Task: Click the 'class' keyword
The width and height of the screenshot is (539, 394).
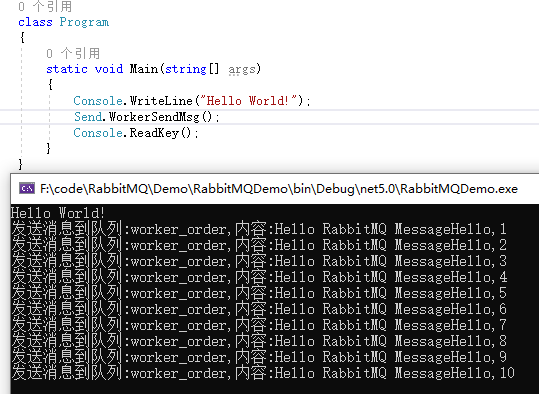Action: [35, 22]
